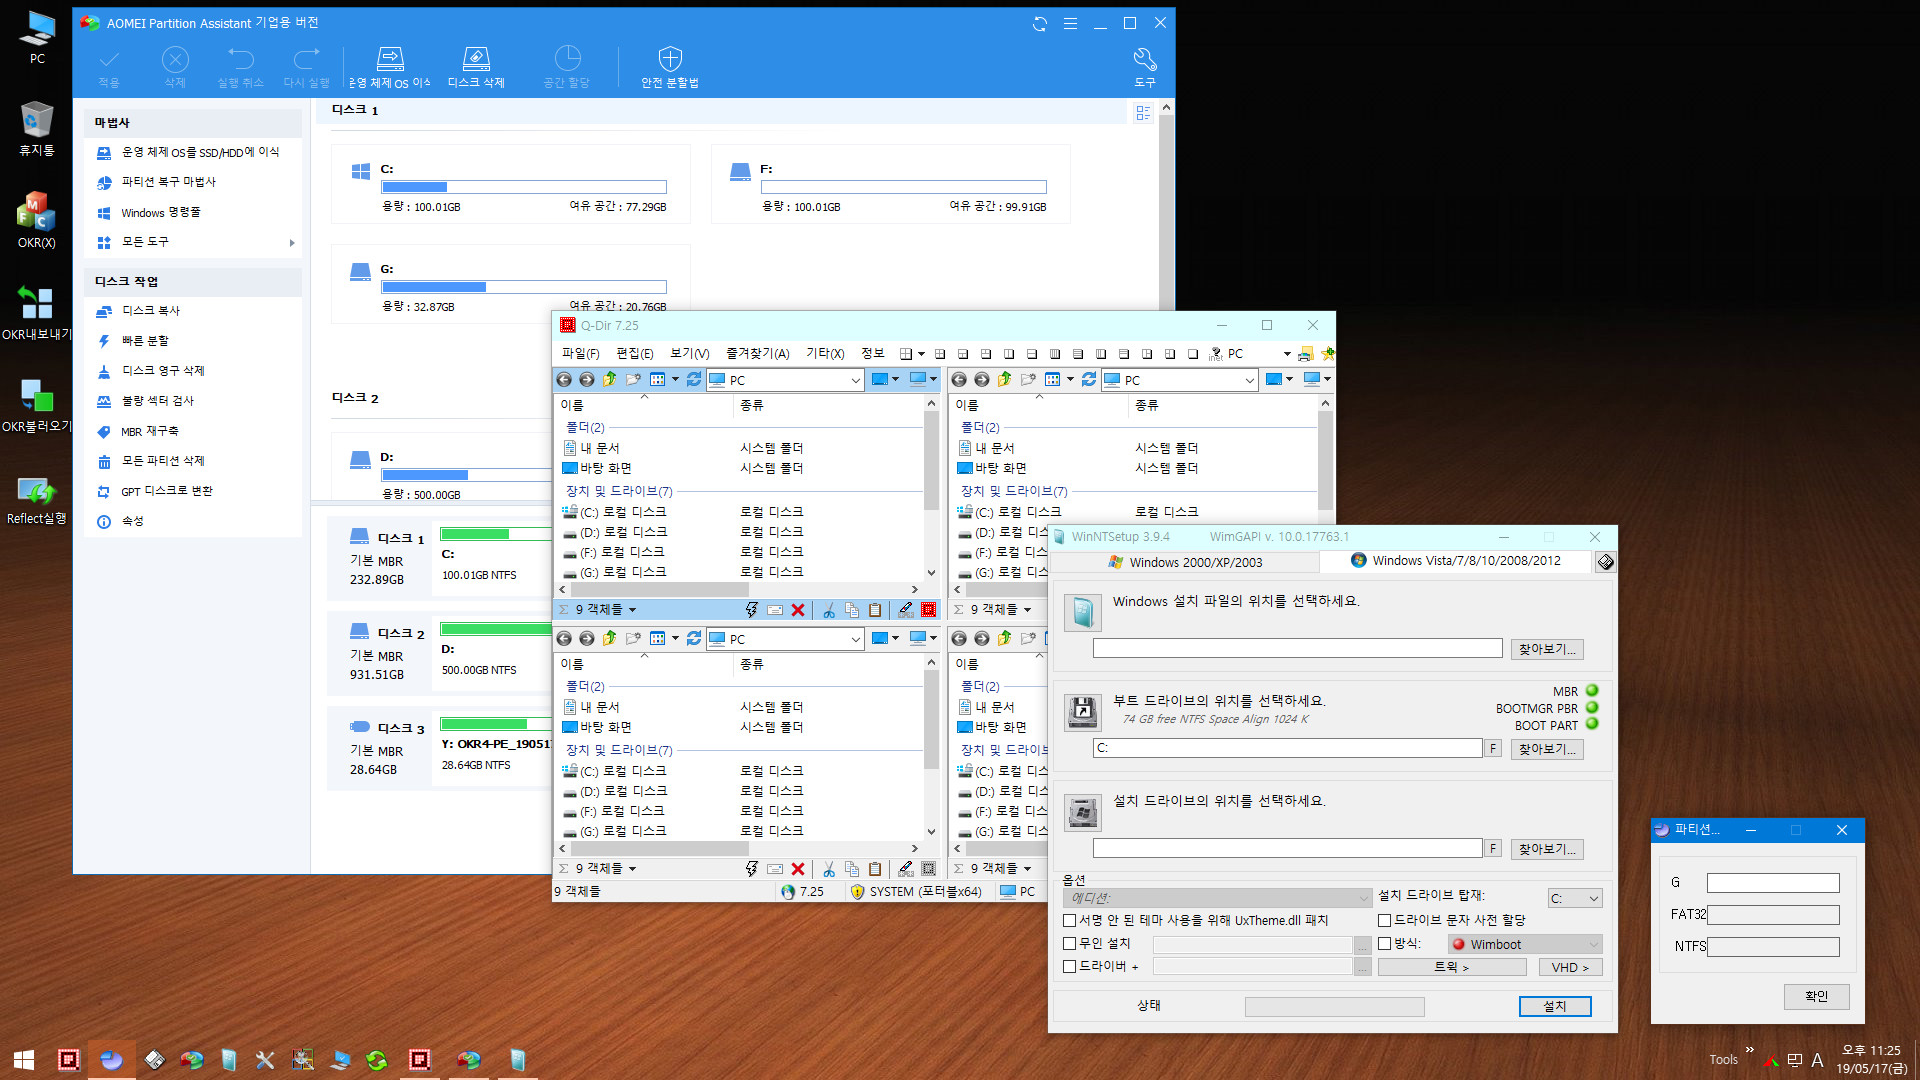Go up one folder in Q-Dir top-left pane
The height and width of the screenshot is (1080, 1920).
click(609, 380)
